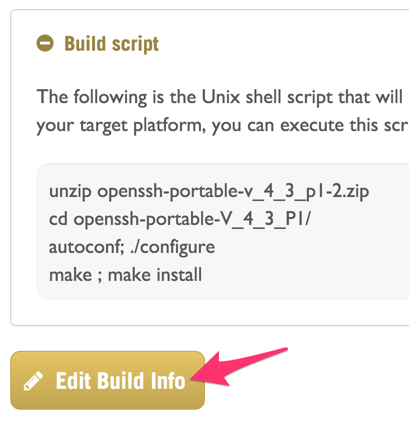Image resolution: width=409 pixels, height=427 pixels.
Task: Click the openssh-portable-v_4_3_p1-2.zip filename
Action: point(233,192)
